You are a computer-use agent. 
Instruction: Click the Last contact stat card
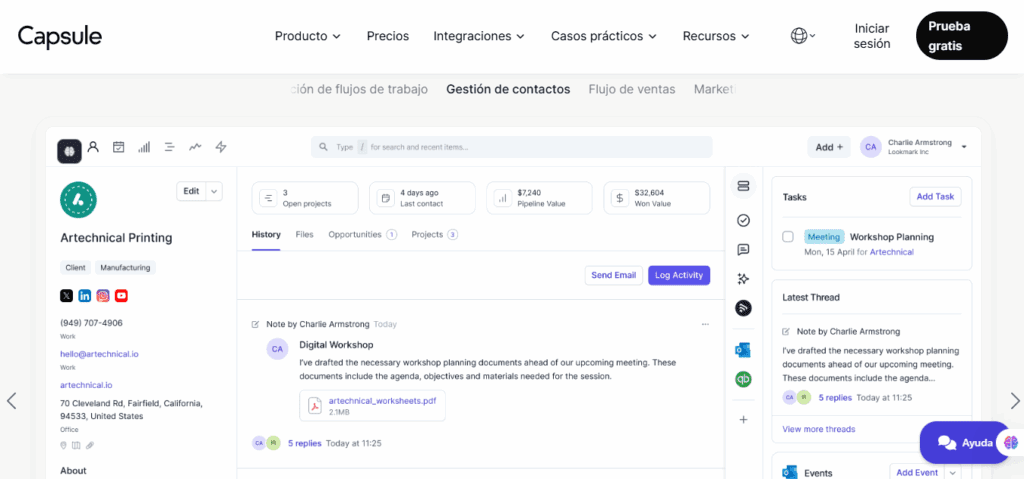pyautogui.click(x=422, y=198)
